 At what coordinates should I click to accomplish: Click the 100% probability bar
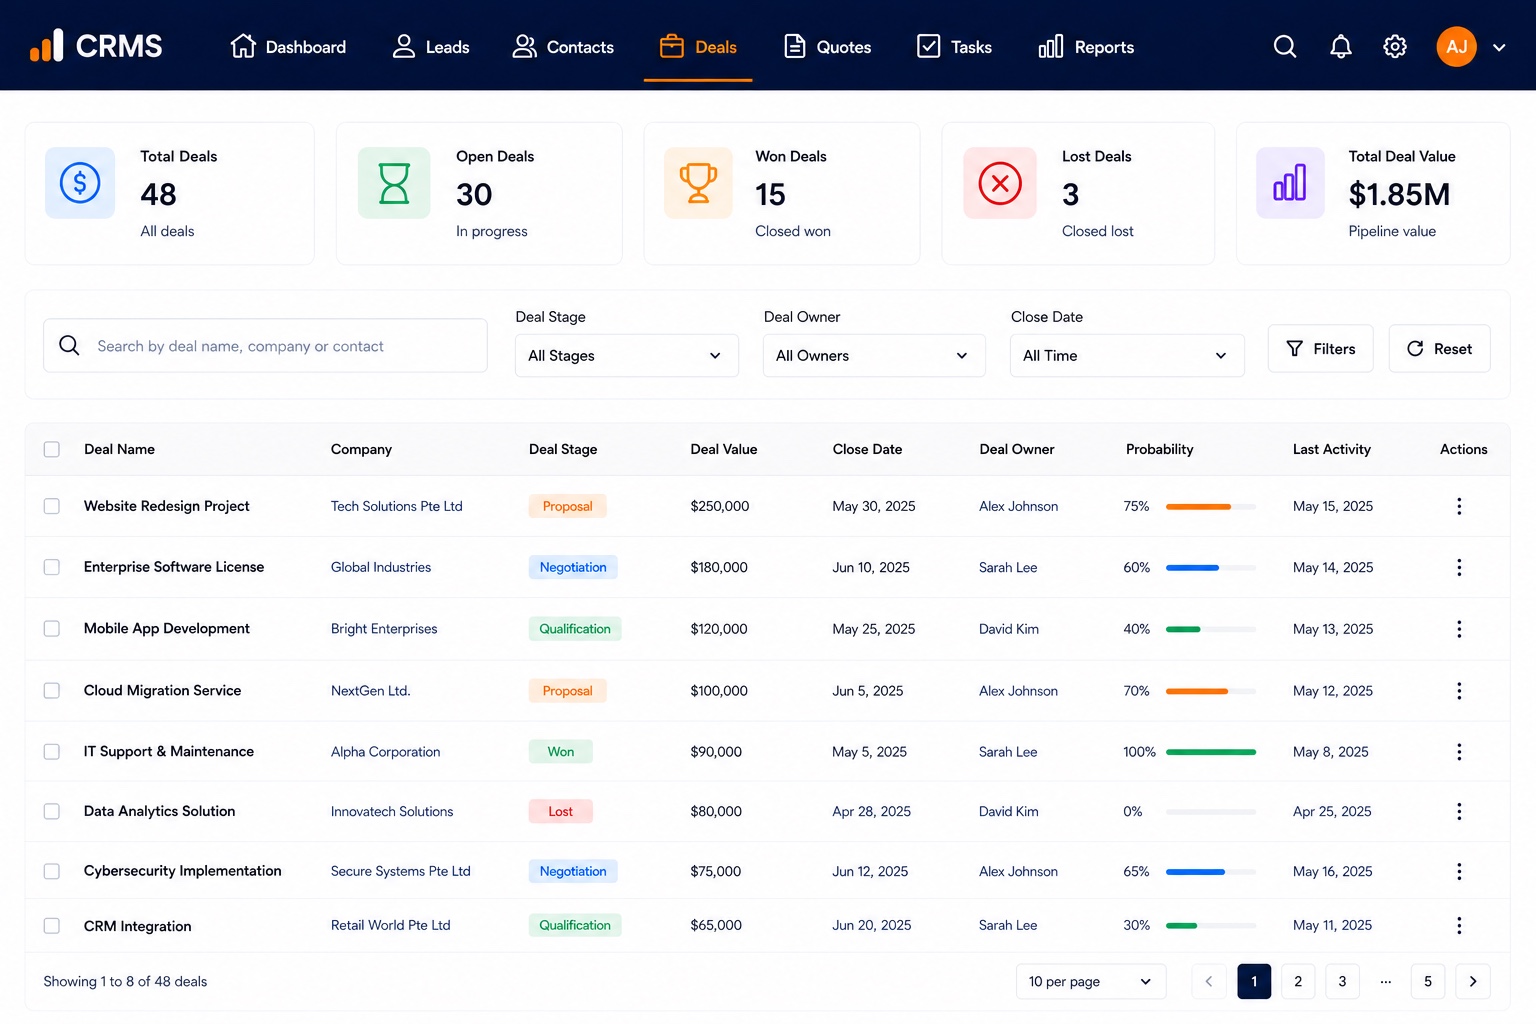pyautogui.click(x=1211, y=752)
